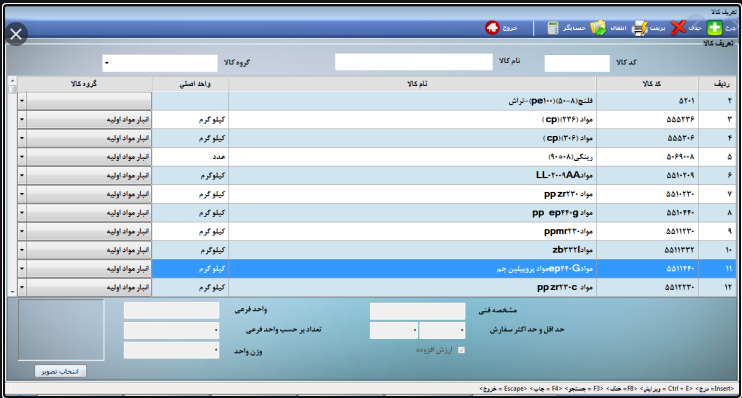Select the name cell pp zr۲۳۰ مواد
The height and width of the screenshot is (398, 742).
tap(413, 194)
